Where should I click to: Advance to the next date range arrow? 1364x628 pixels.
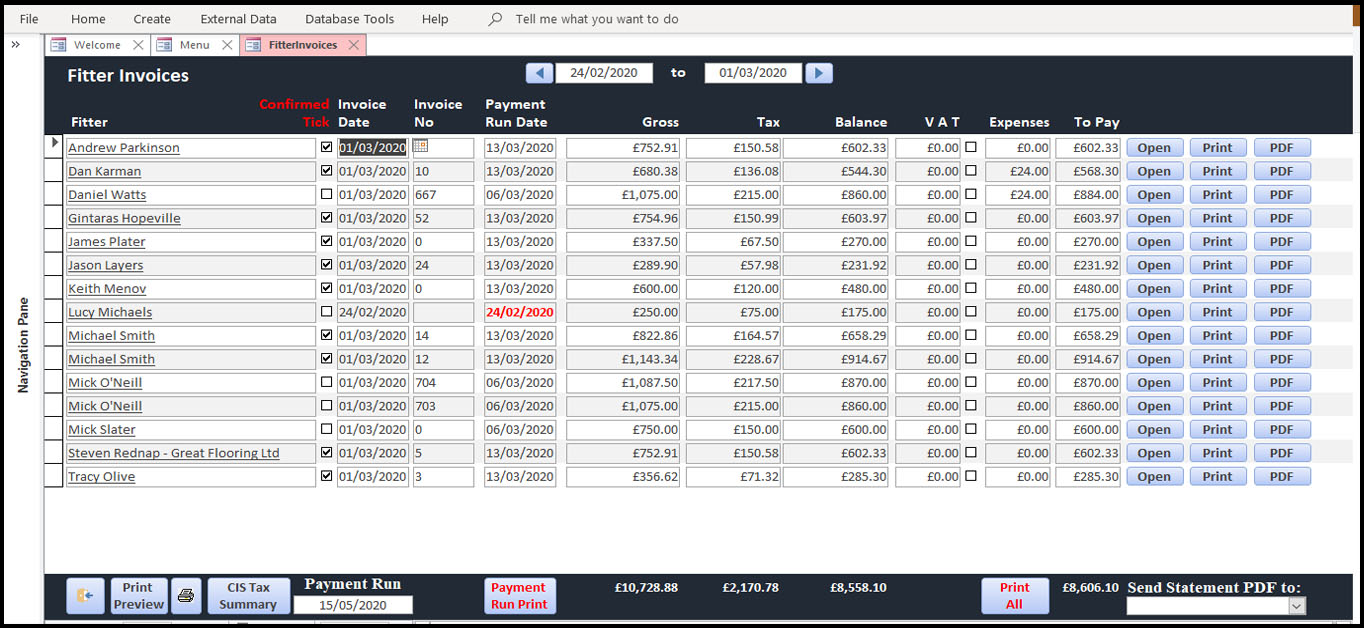pyautogui.click(x=819, y=73)
